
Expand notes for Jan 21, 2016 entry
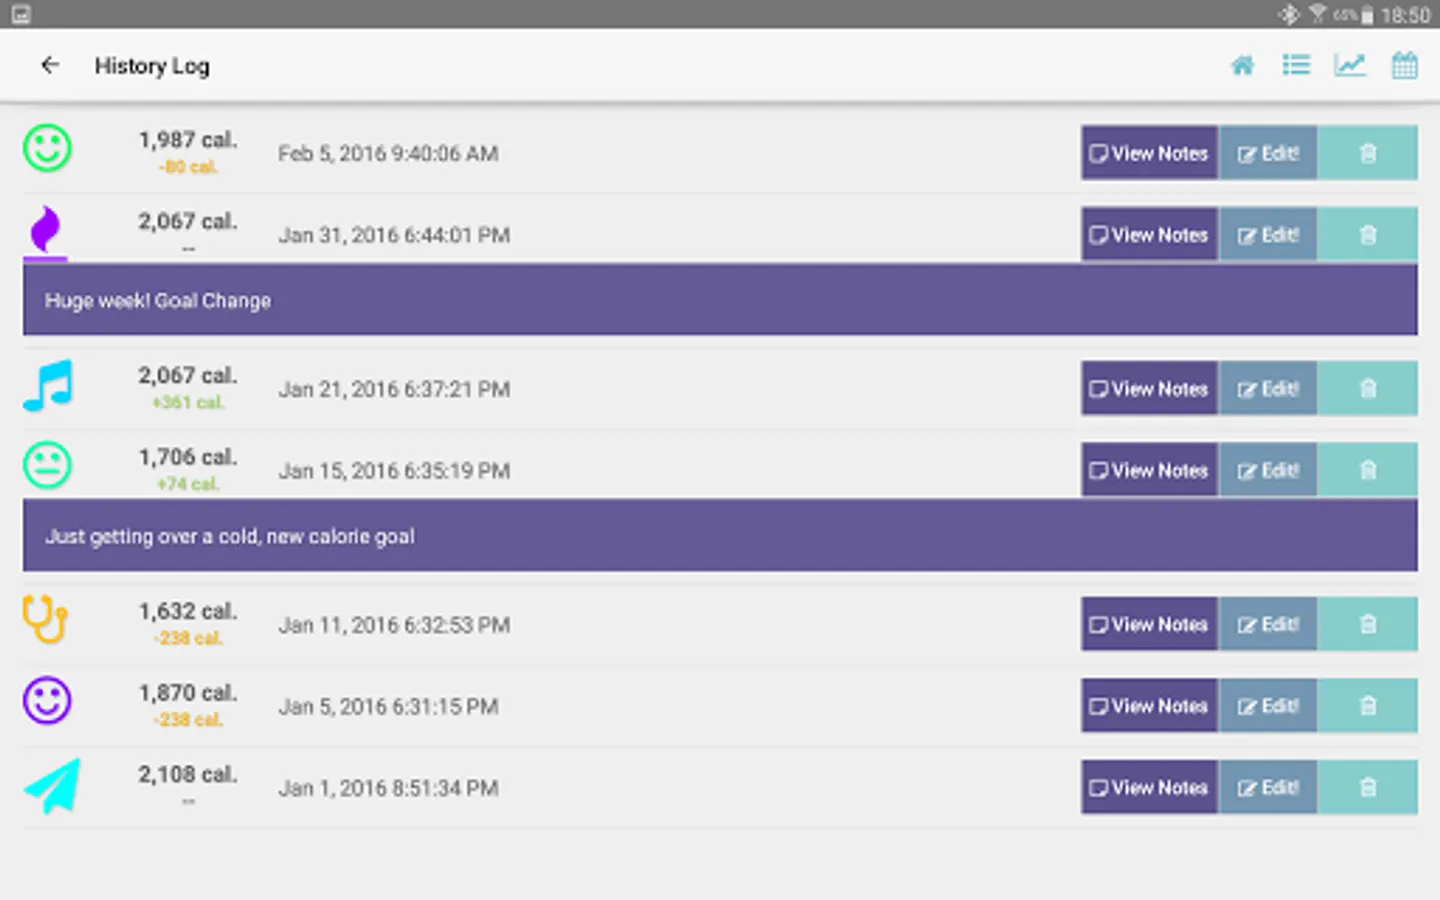1149,388
